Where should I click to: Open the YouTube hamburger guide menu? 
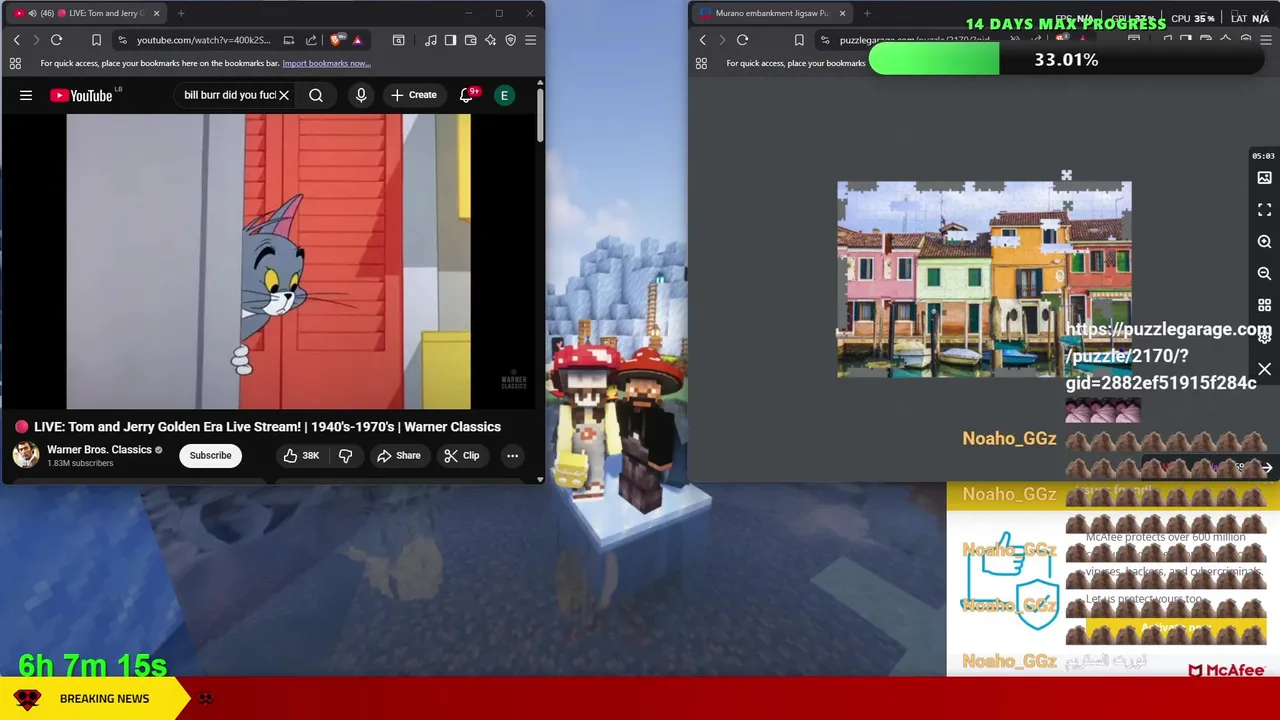(26, 95)
